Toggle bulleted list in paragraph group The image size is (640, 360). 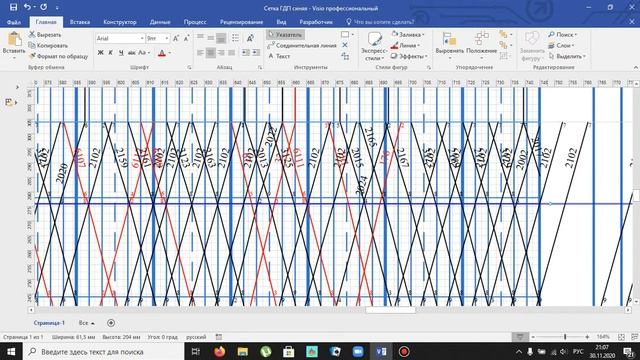pyautogui.click(x=236, y=38)
